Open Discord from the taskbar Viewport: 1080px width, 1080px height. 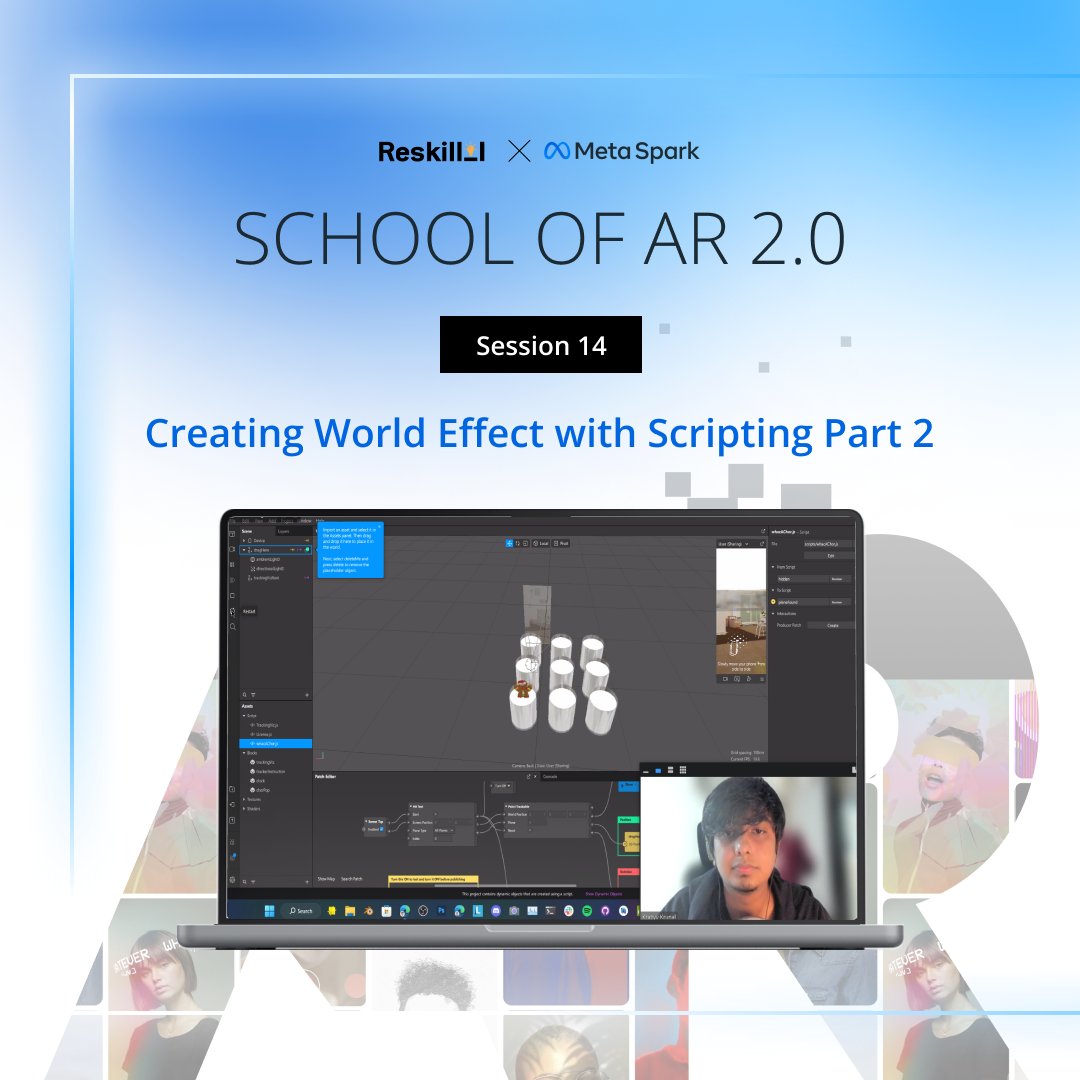click(496, 911)
